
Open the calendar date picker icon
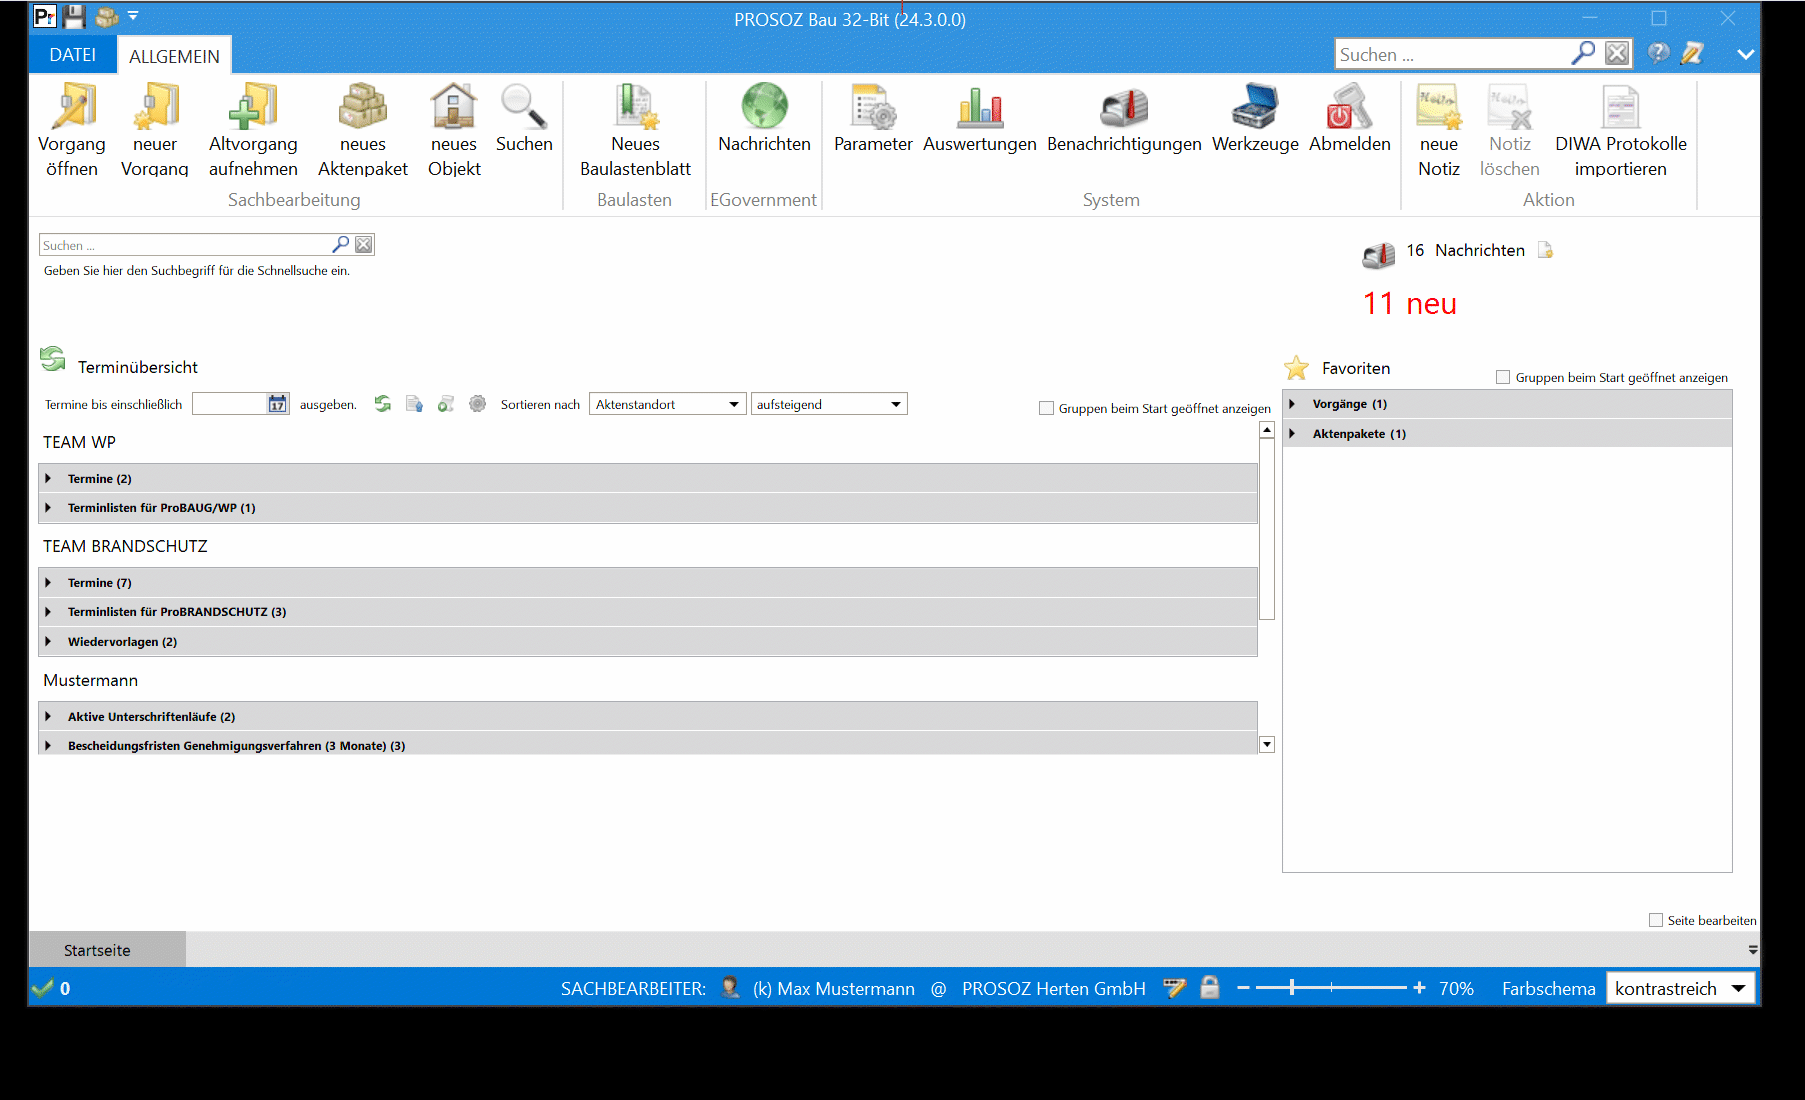[277, 404]
